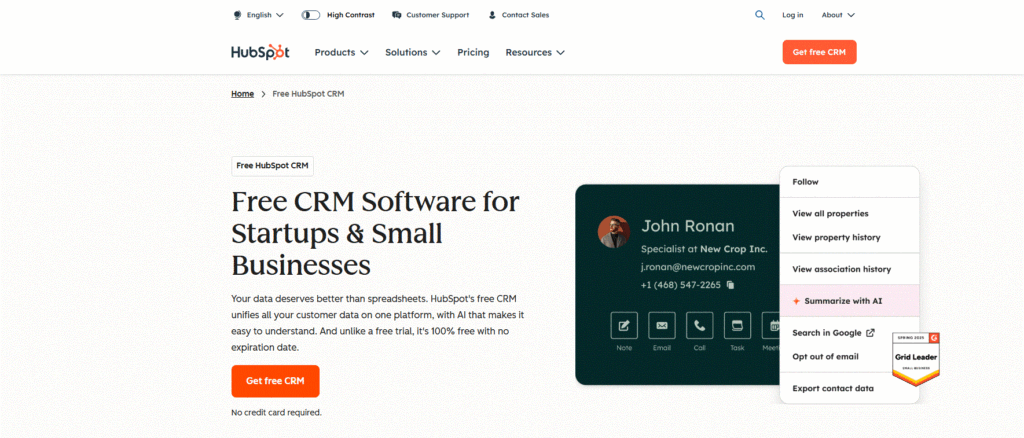
Task: Expand the About dropdown
Action: 838,15
